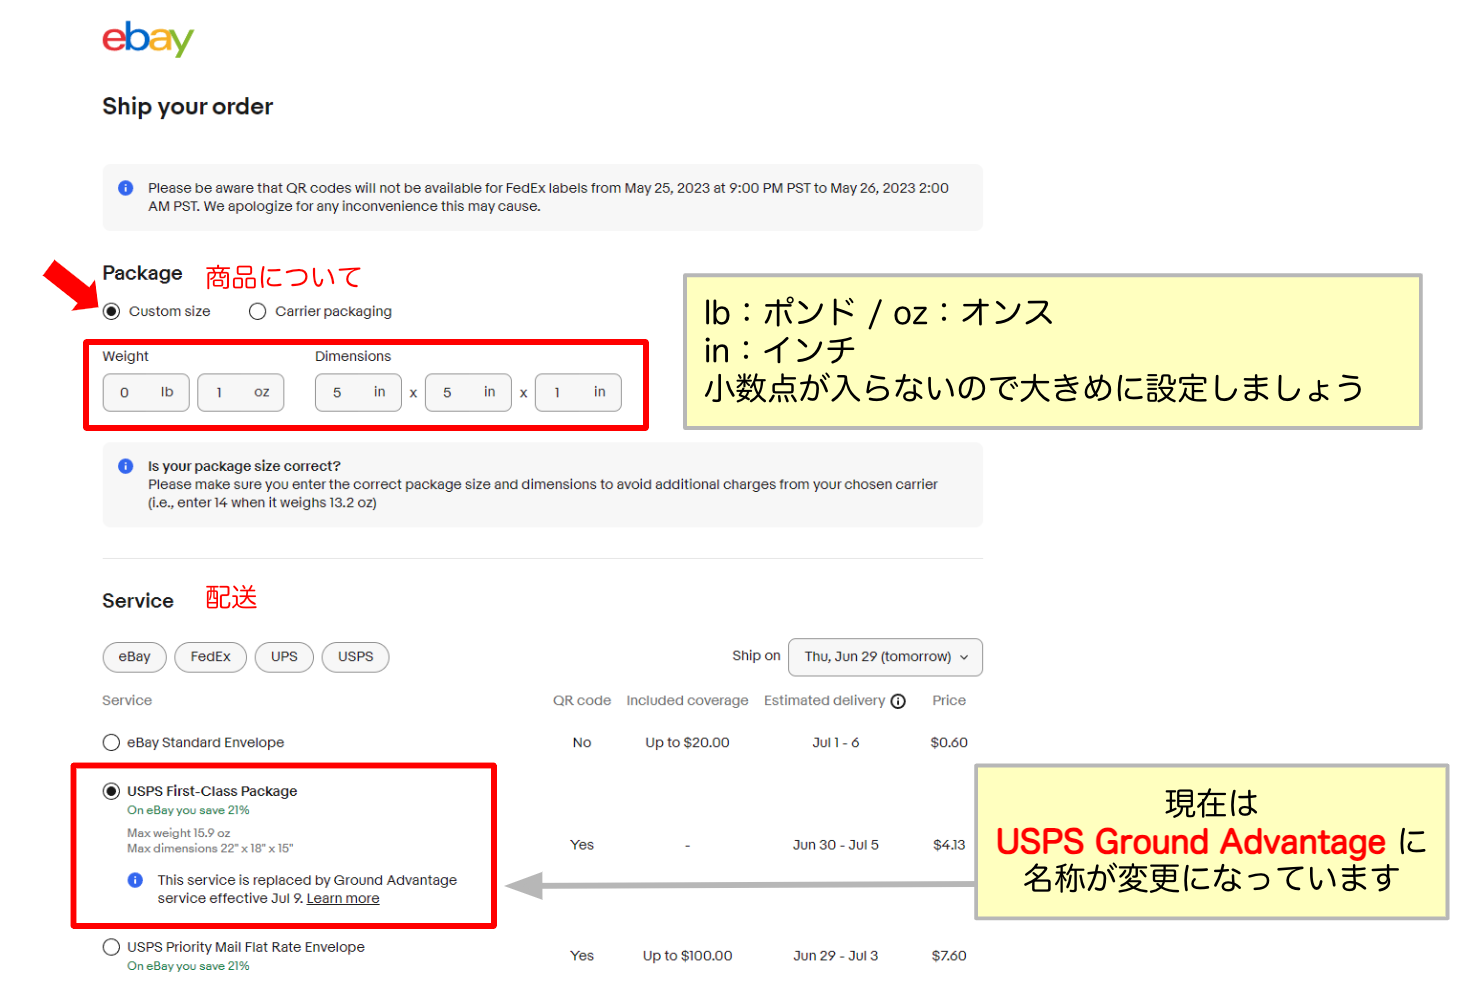Click the 'Service' section heading
Image resolution: width=1460 pixels, height=990 pixels.
point(138,601)
